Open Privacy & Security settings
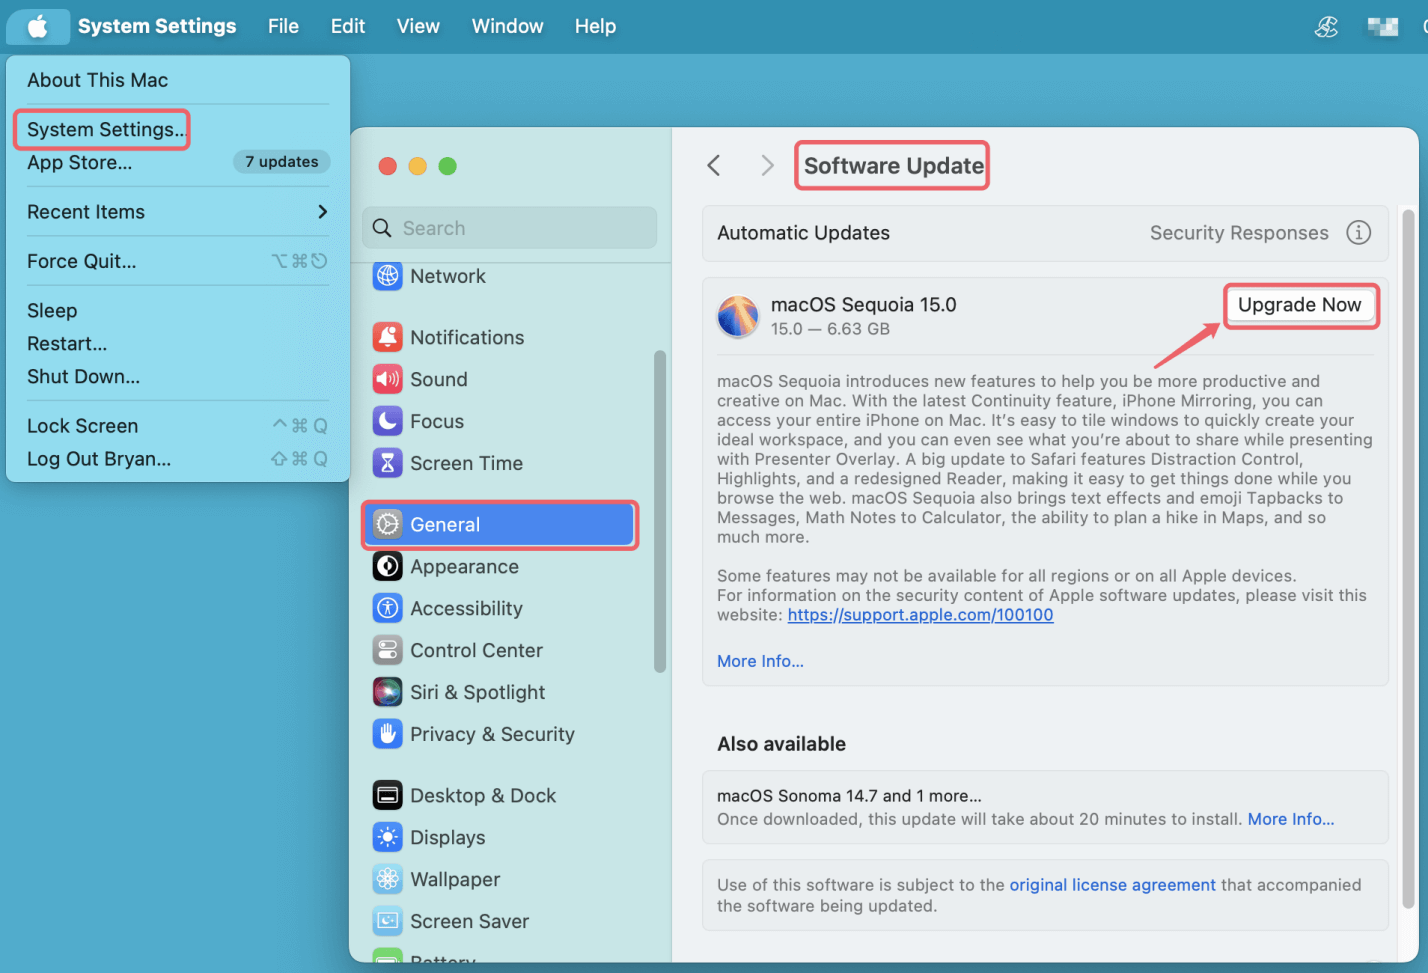Image resolution: width=1428 pixels, height=973 pixels. [x=491, y=734]
